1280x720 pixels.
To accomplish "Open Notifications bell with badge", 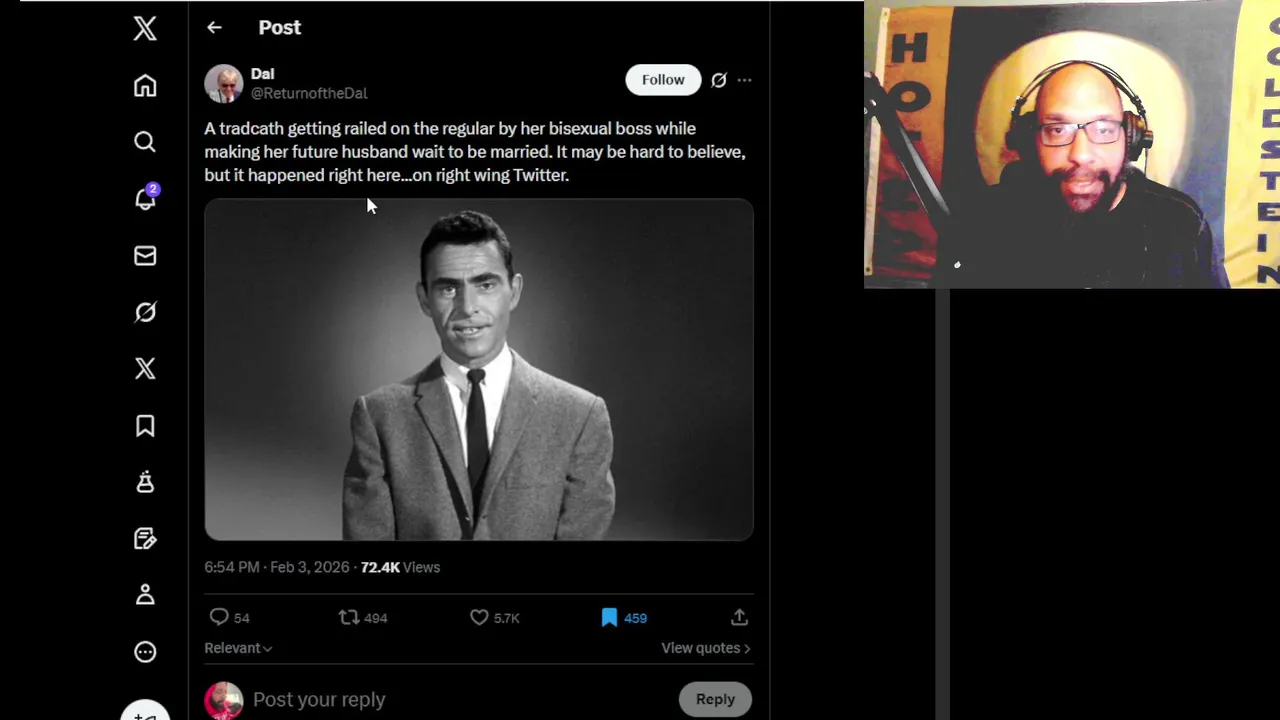I will click(x=145, y=199).
